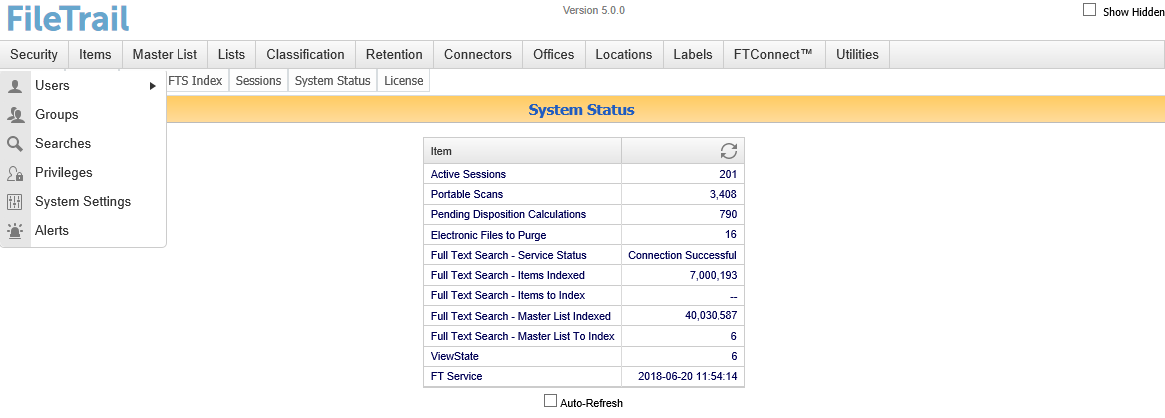
Task: Click the Connection Successful status text
Action: pos(682,255)
